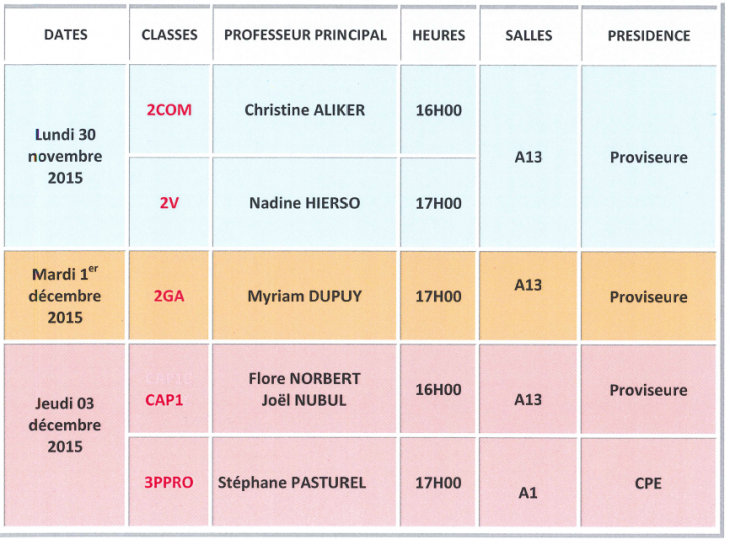Click the Myriam DUPUY cell
The height and width of the screenshot is (545, 730).
(305, 296)
